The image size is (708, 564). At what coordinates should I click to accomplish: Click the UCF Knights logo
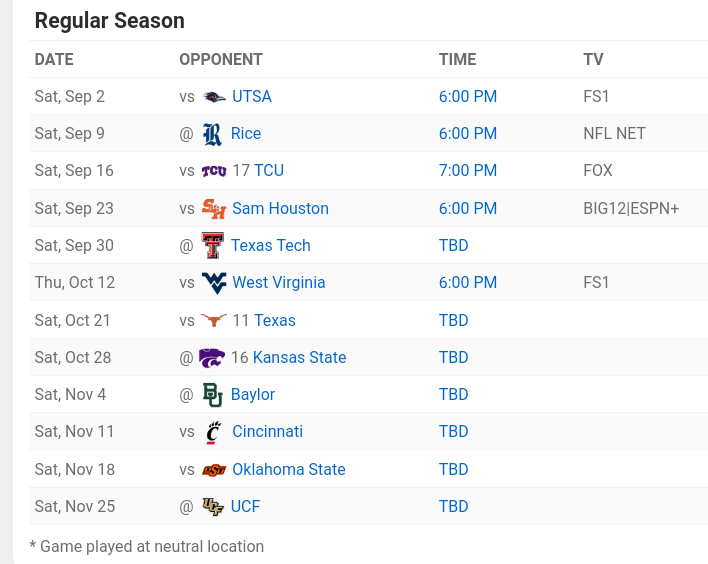click(x=212, y=507)
